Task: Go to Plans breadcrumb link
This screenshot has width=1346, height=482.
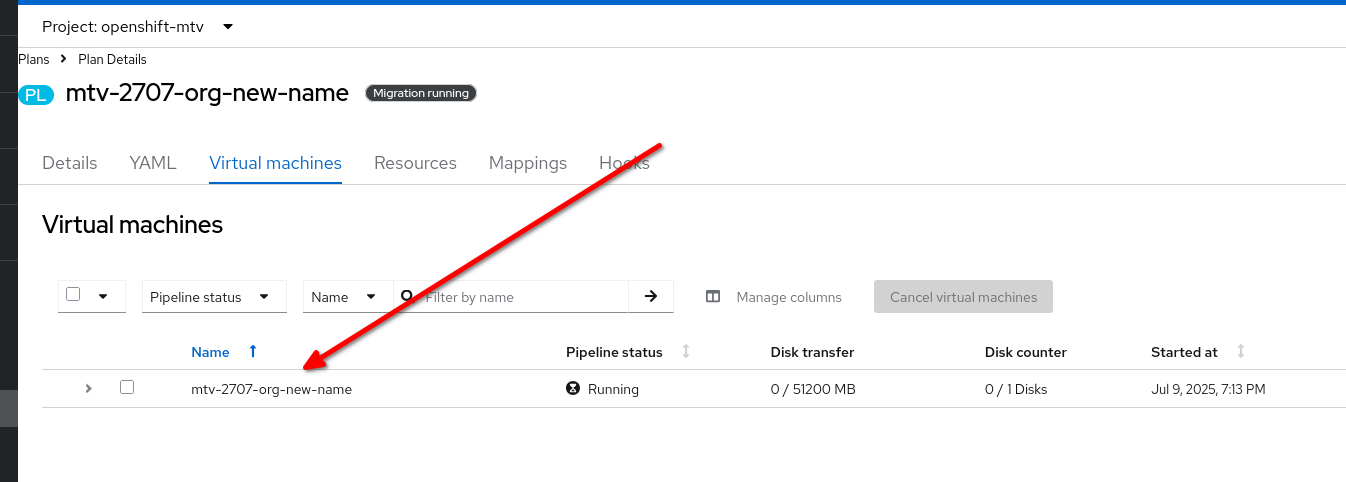Action: 34,60
